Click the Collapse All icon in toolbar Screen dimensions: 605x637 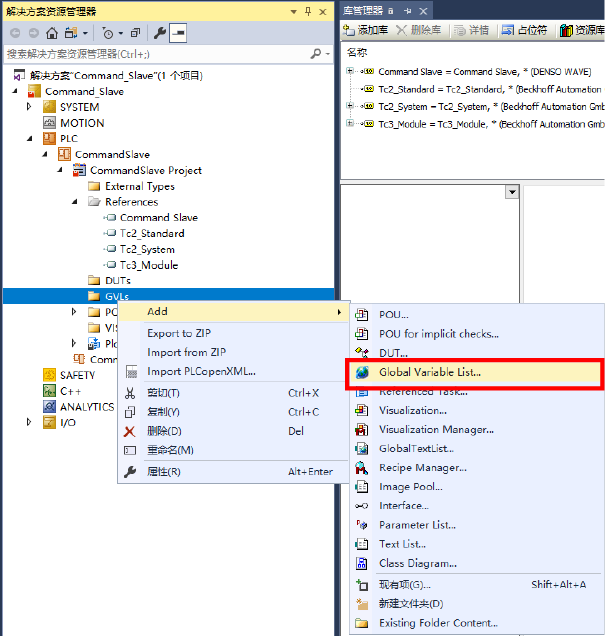coord(135,33)
